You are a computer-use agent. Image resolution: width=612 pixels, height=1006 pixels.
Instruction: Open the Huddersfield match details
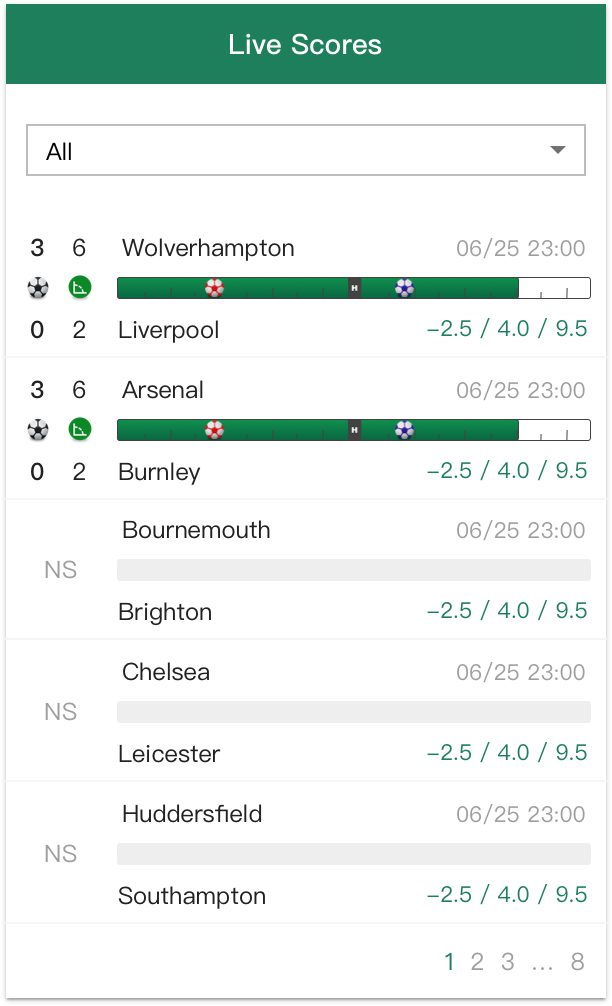pyautogui.click(x=191, y=814)
